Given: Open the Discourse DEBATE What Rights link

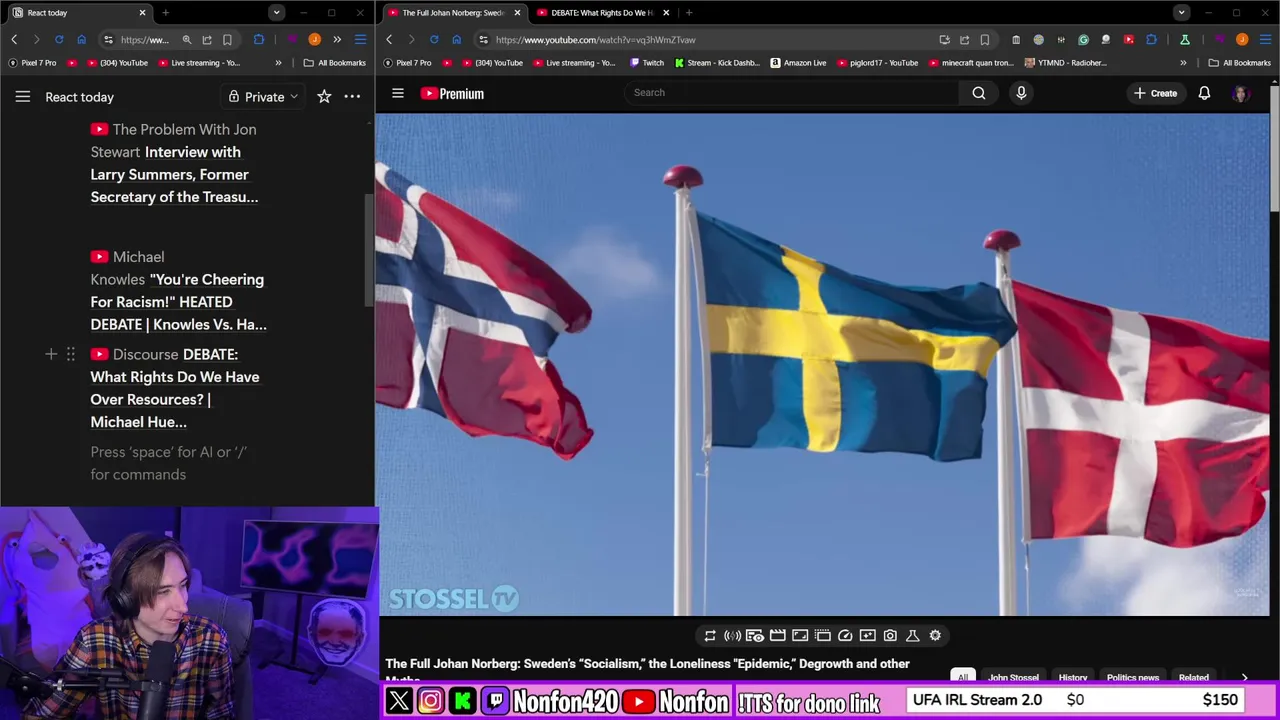Looking at the screenshot, I should click(175, 388).
